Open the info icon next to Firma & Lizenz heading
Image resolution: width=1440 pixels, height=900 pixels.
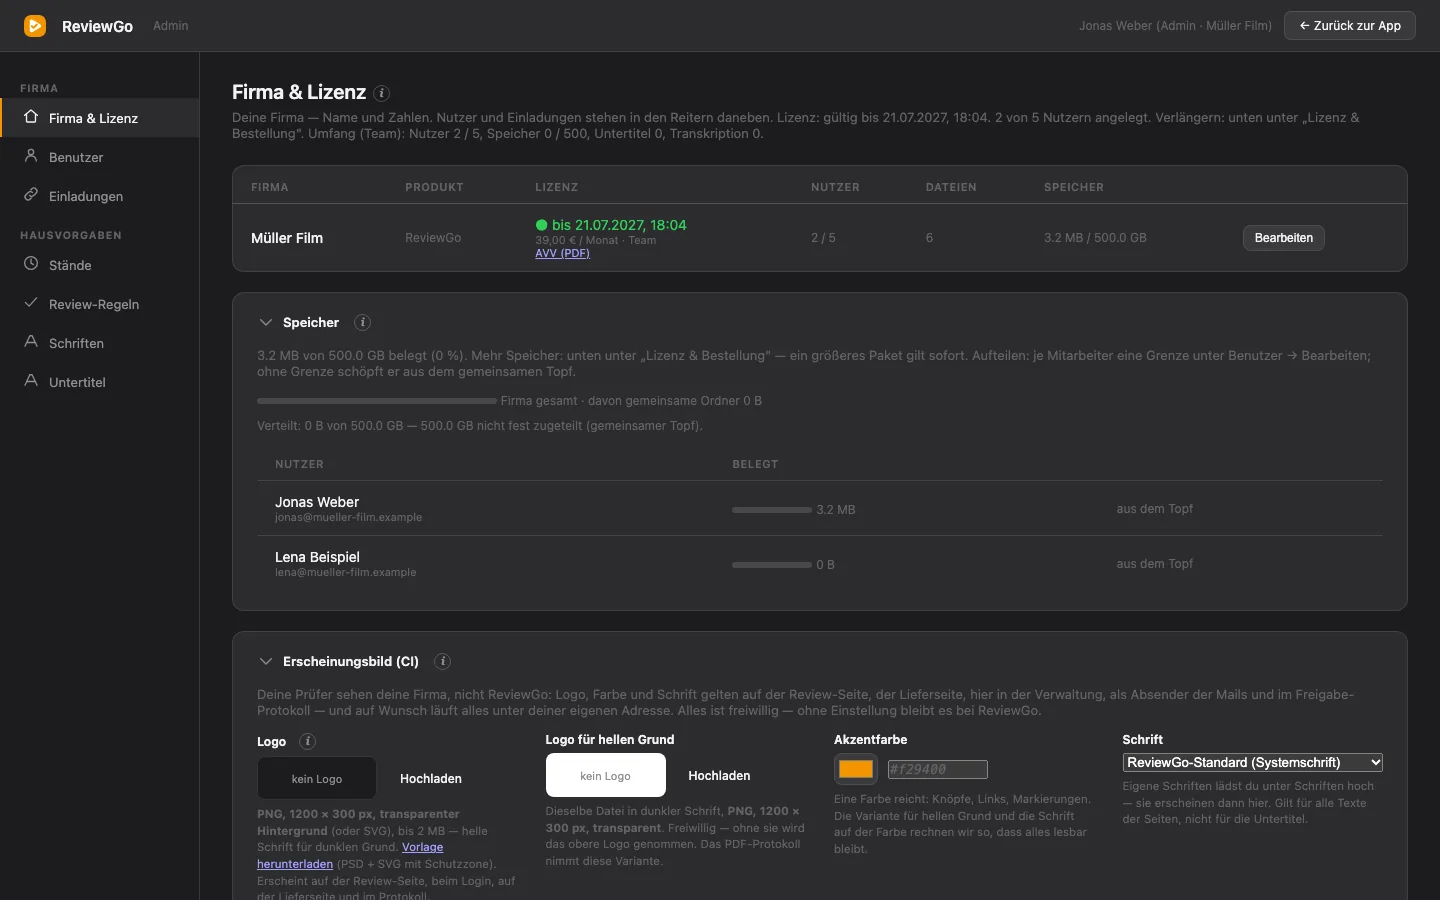coord(381,93)
